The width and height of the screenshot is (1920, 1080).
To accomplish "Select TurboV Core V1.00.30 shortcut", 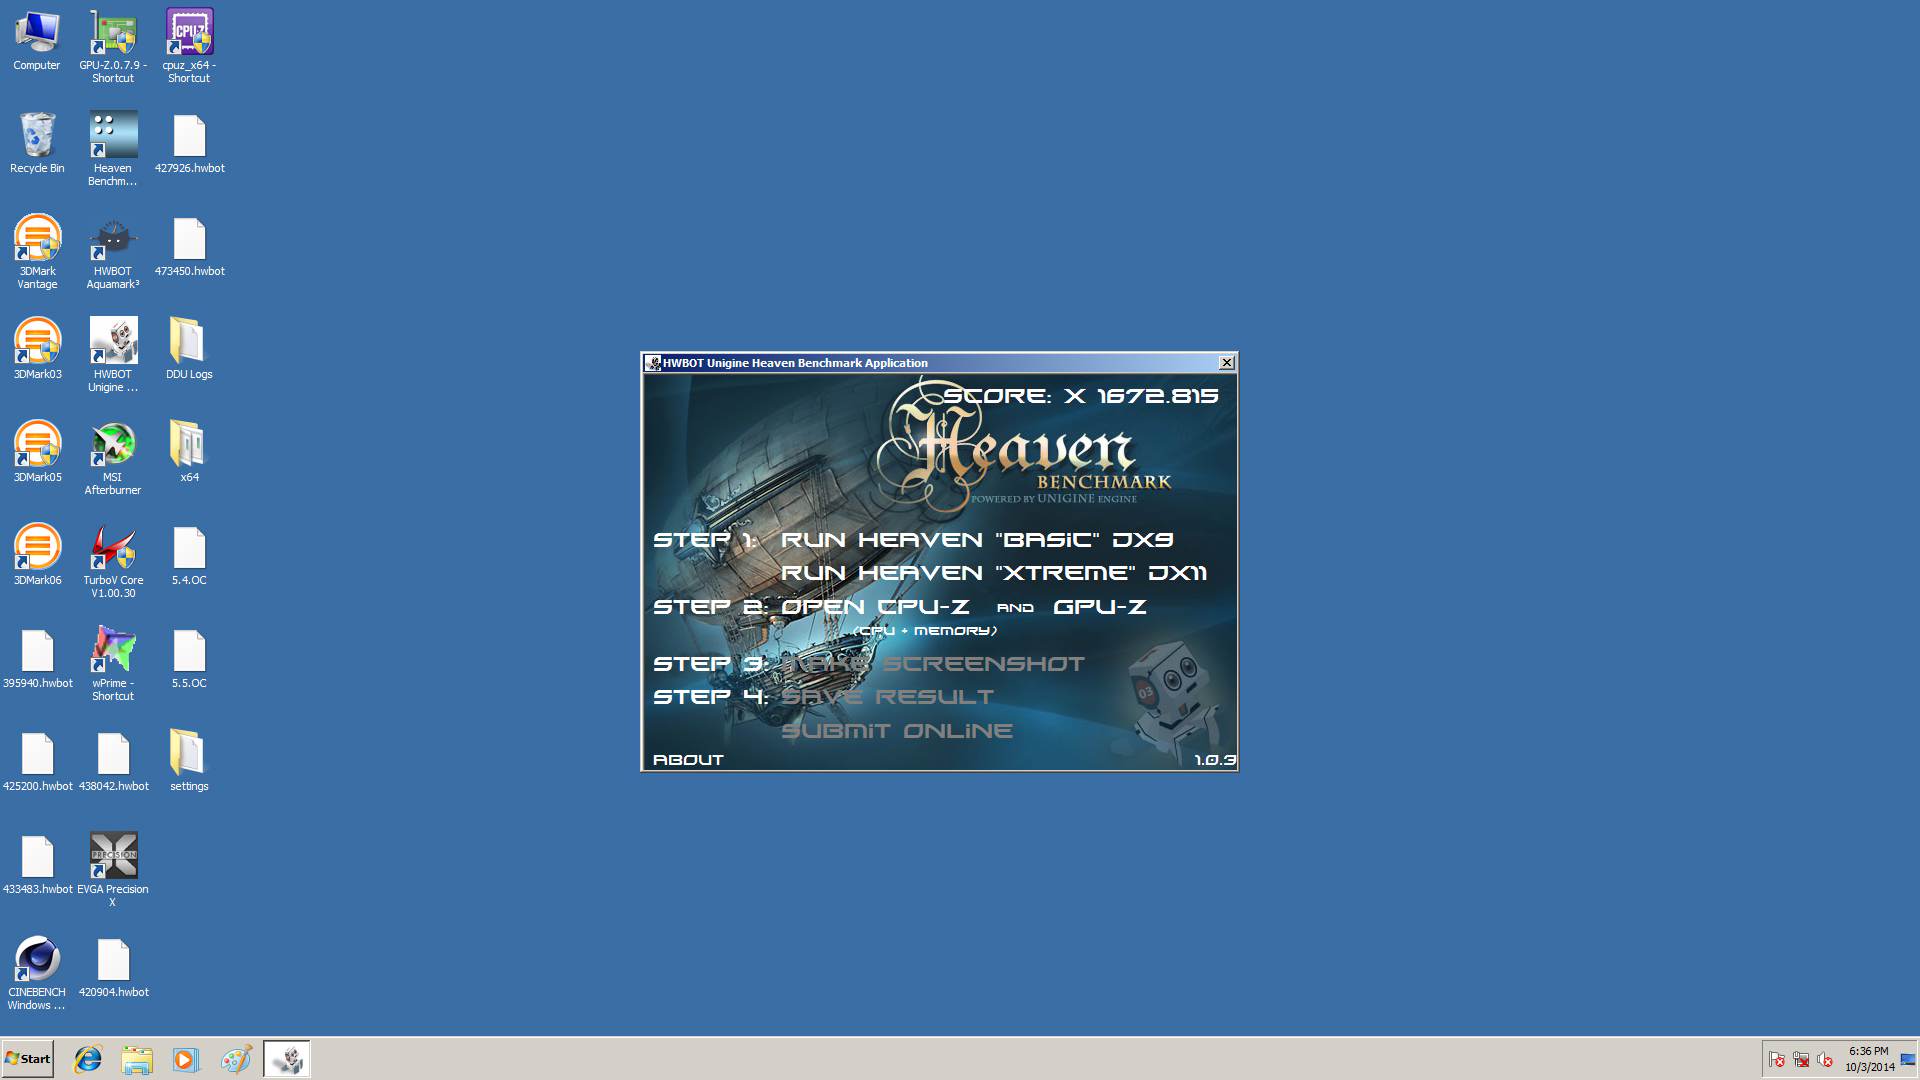I will click(113, 561).
